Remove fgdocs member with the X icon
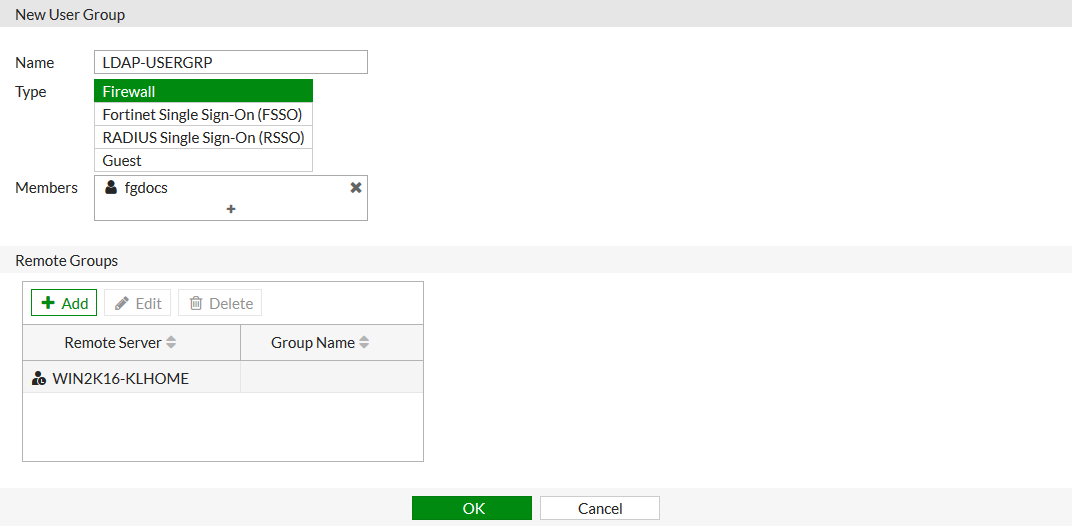The image size is (1072, 526). (355, 187)
